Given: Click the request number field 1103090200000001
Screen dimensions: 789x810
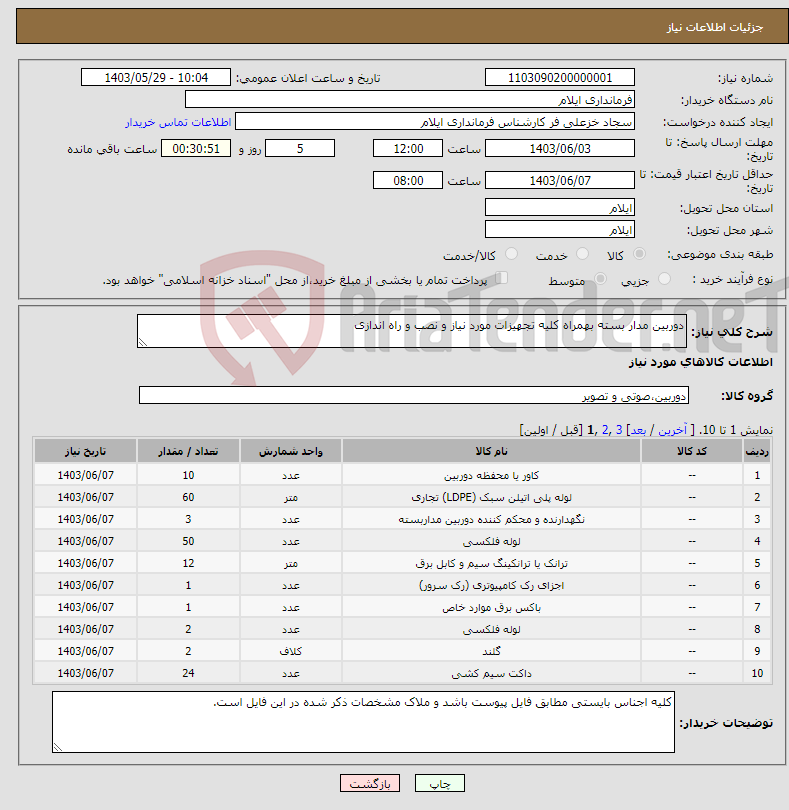Looking at the screenshot, I should pyautogui.click(x=560, y=77).
